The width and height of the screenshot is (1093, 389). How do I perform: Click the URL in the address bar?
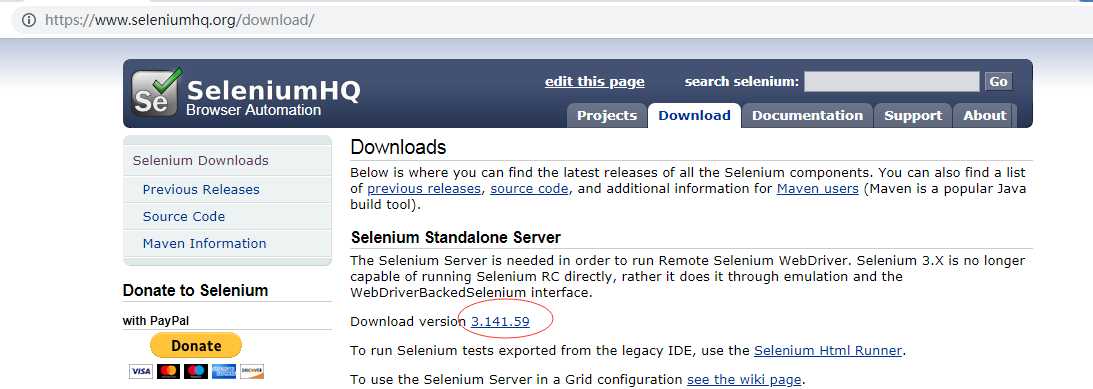(179, 20)
